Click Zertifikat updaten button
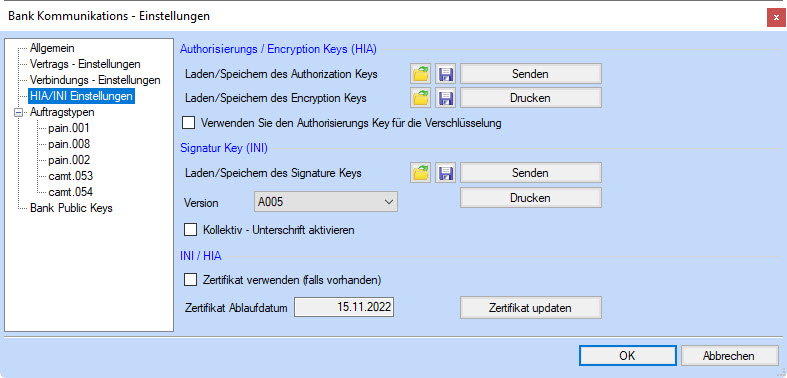Viewport: 787px width, 378px height. pyautogui.click(x=531, y=308)
